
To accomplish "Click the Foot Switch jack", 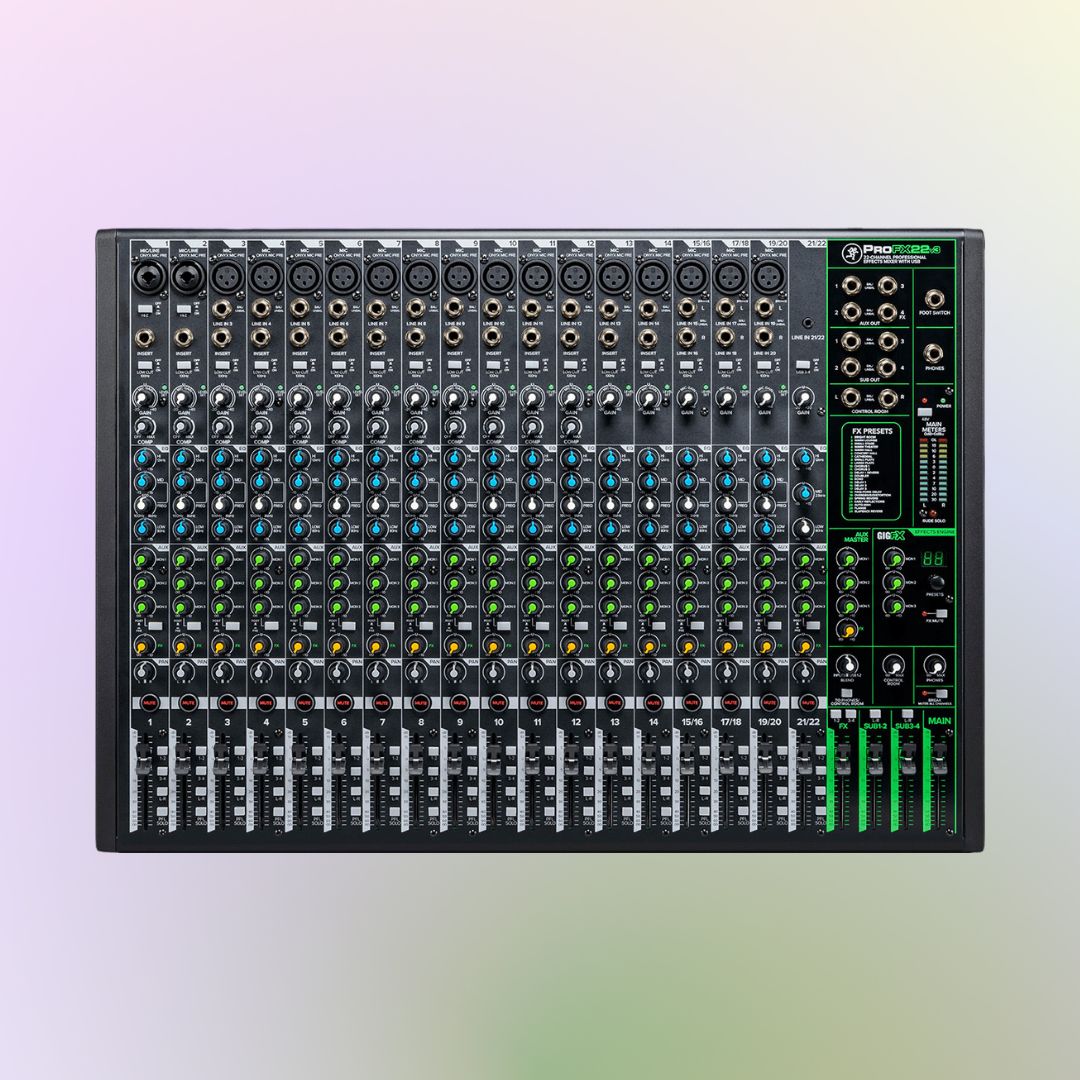I will pyautogui.click(x=937, y=298).
